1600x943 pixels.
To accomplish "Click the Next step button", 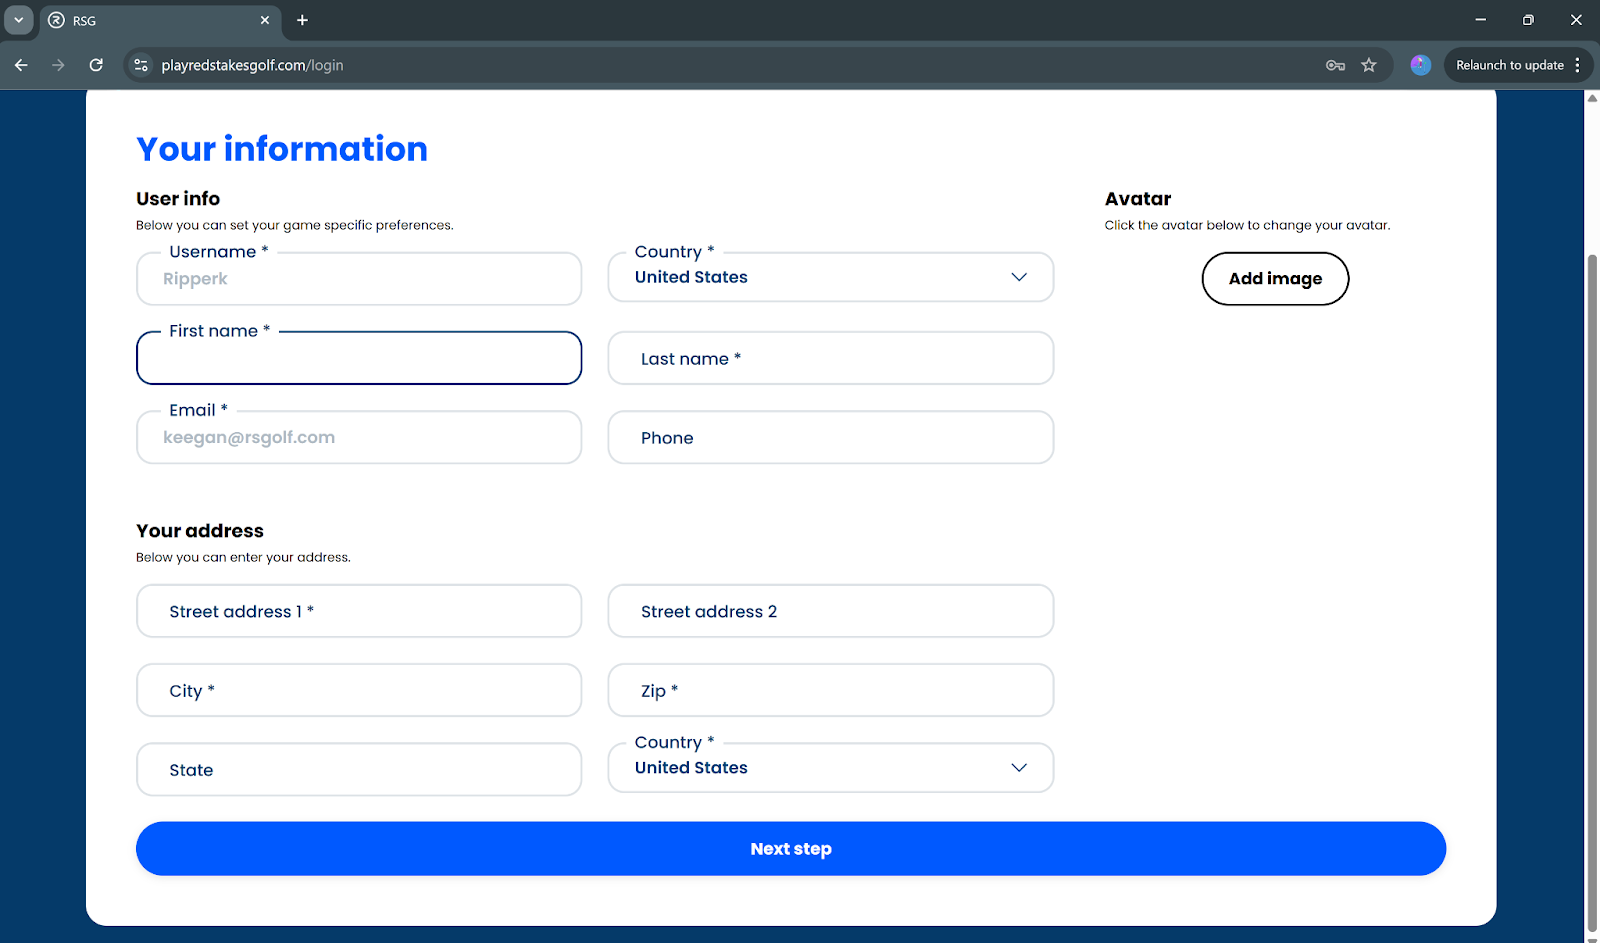I will [791, 849].
